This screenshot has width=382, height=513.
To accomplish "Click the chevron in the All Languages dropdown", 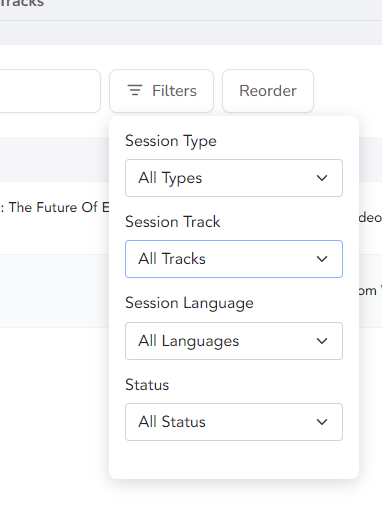I will (322, 341).
